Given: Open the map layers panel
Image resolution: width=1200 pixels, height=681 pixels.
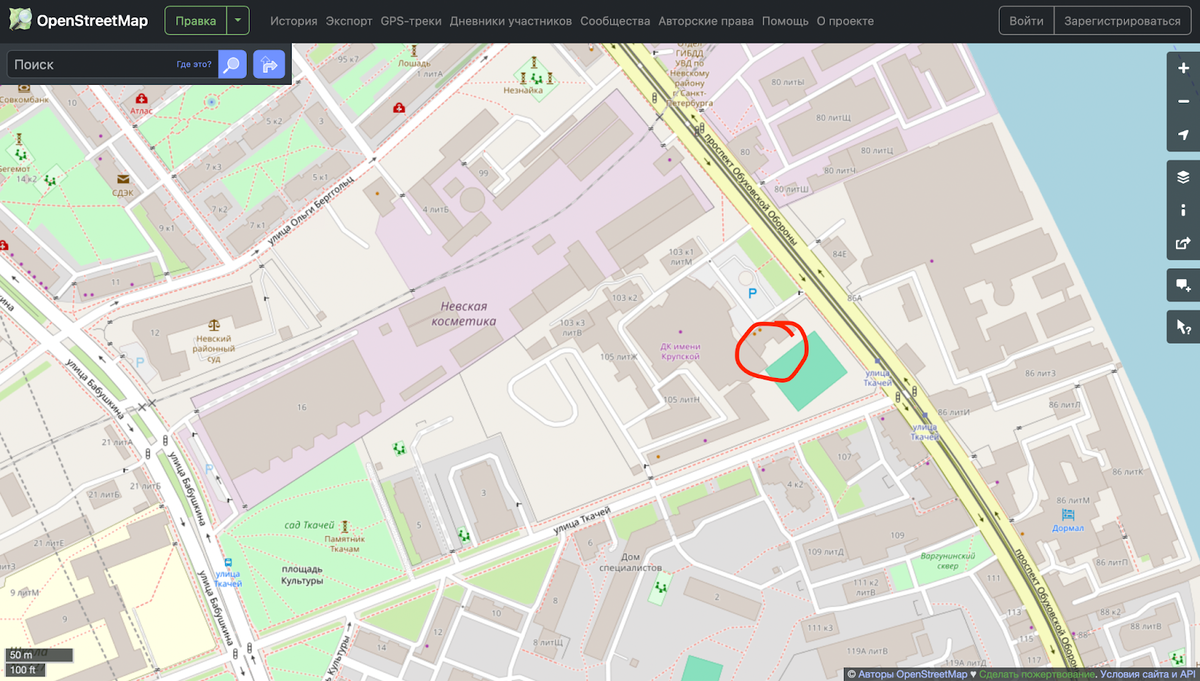Looking at the screenshot, I should pyautogui.click(x=1184, y=177).
